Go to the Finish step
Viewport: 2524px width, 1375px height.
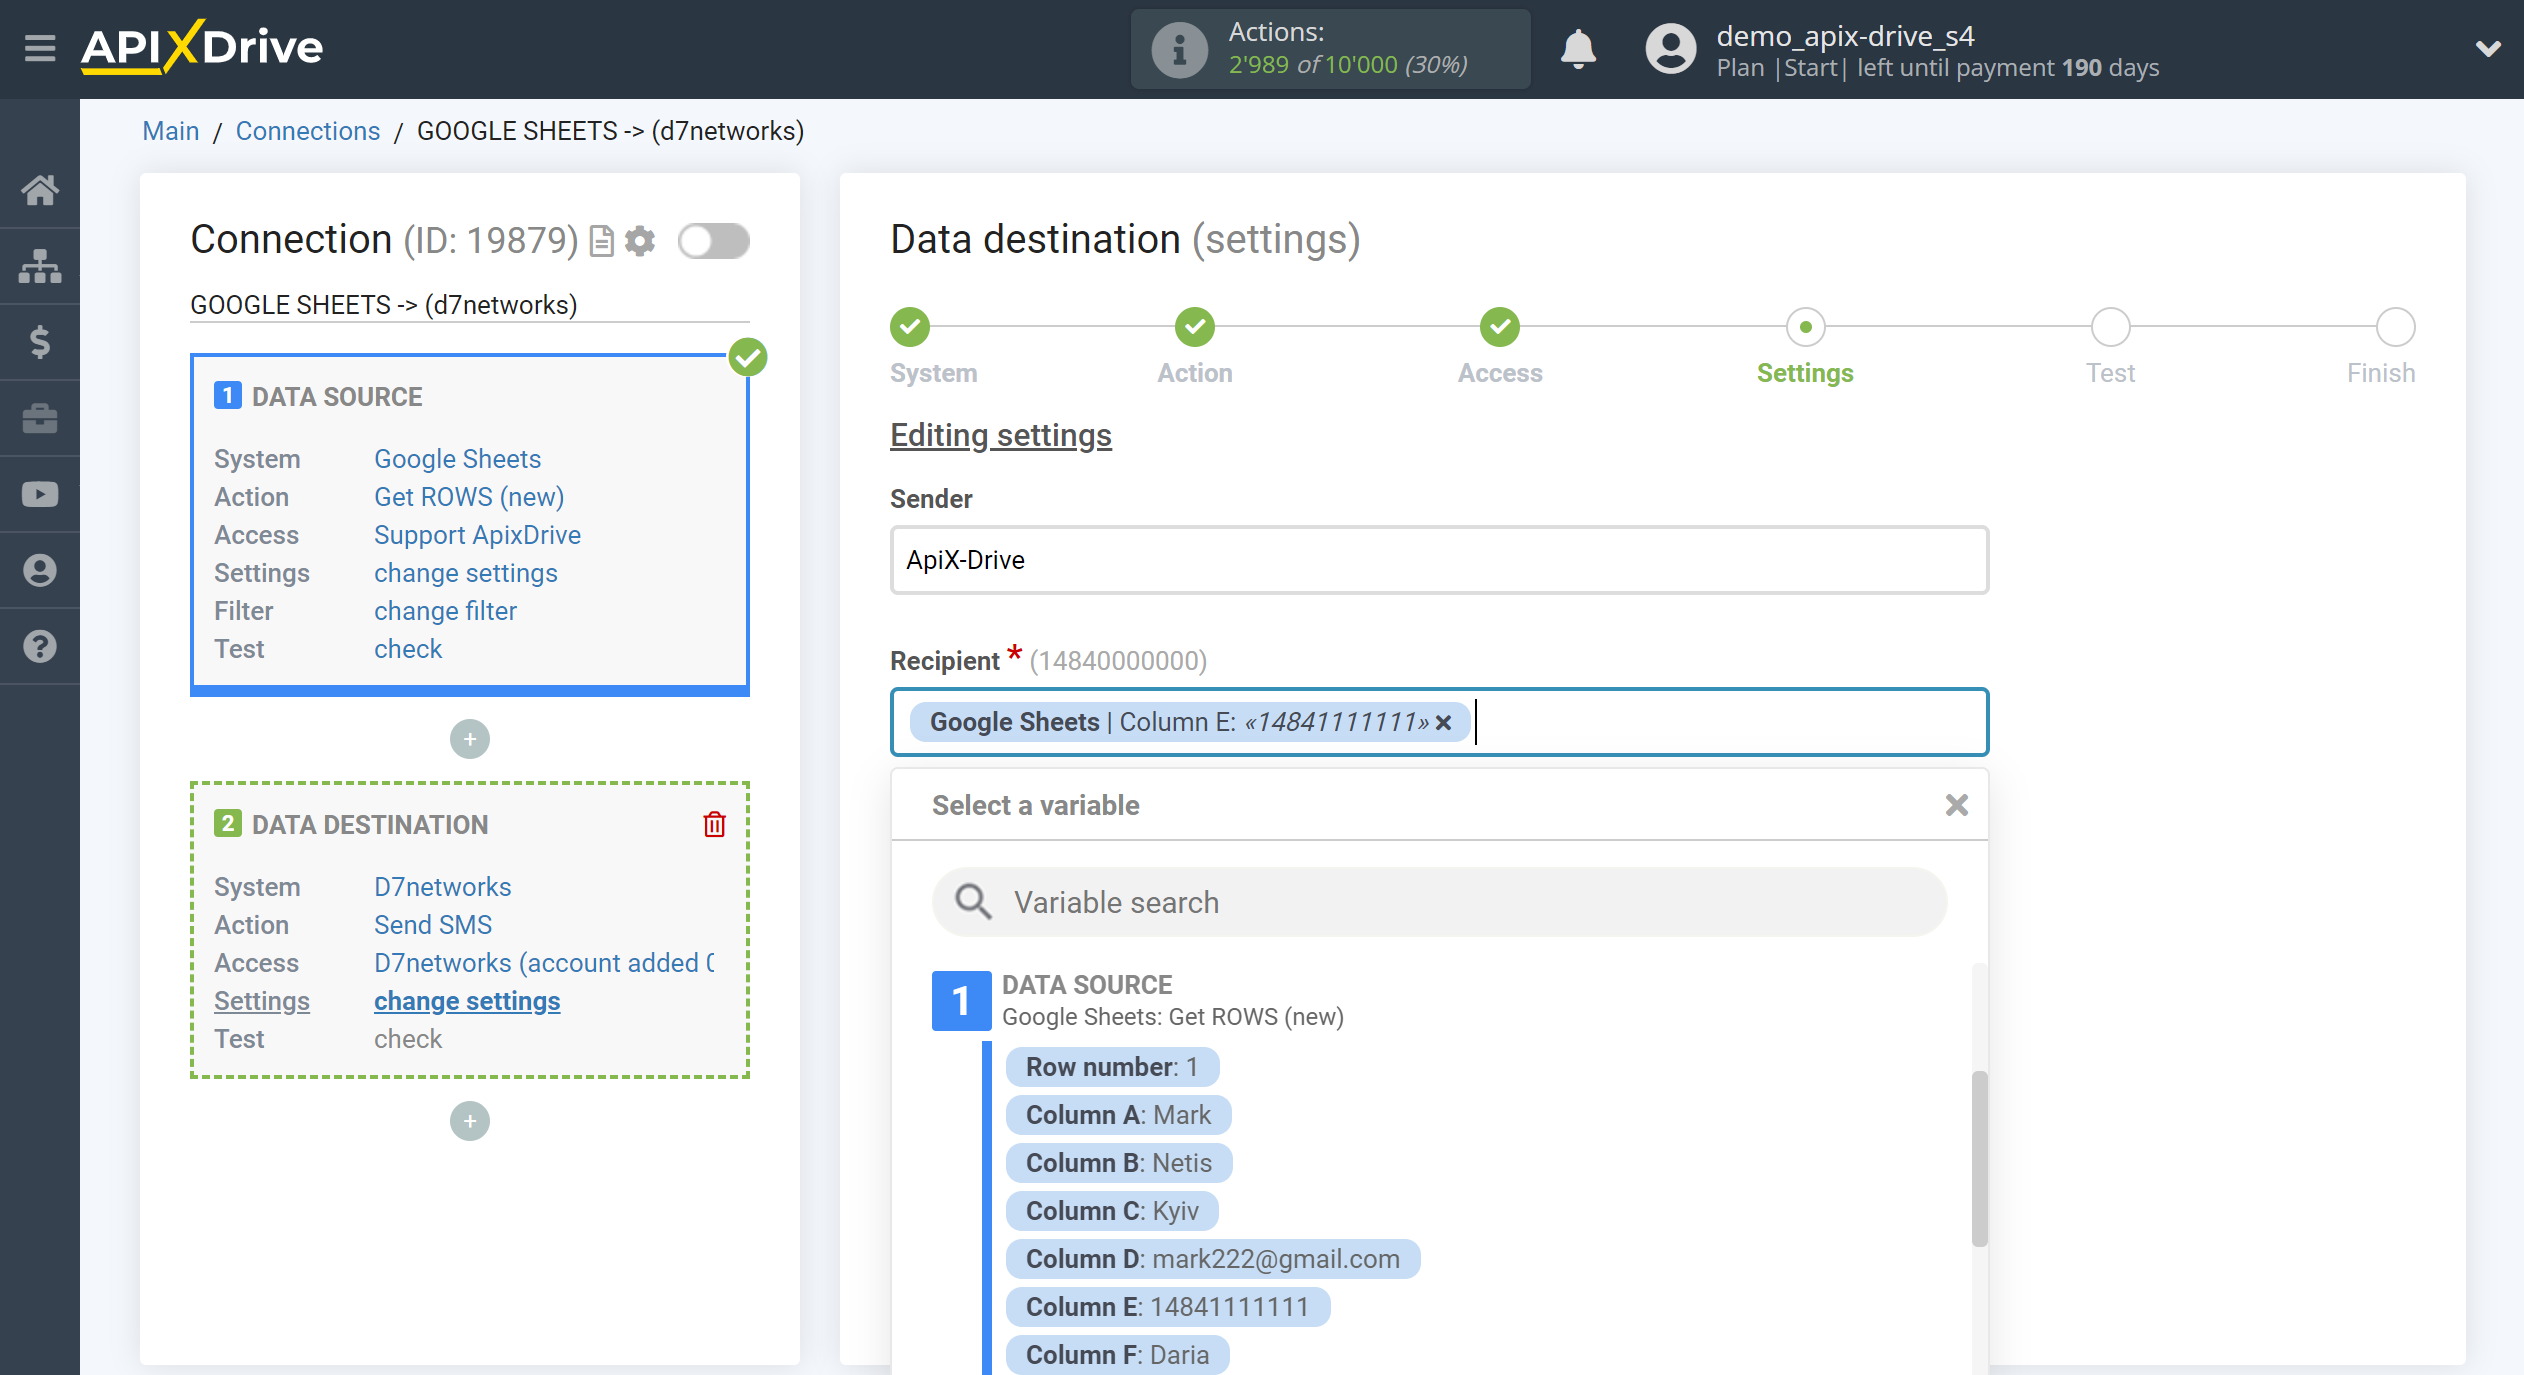[2395, 327]
